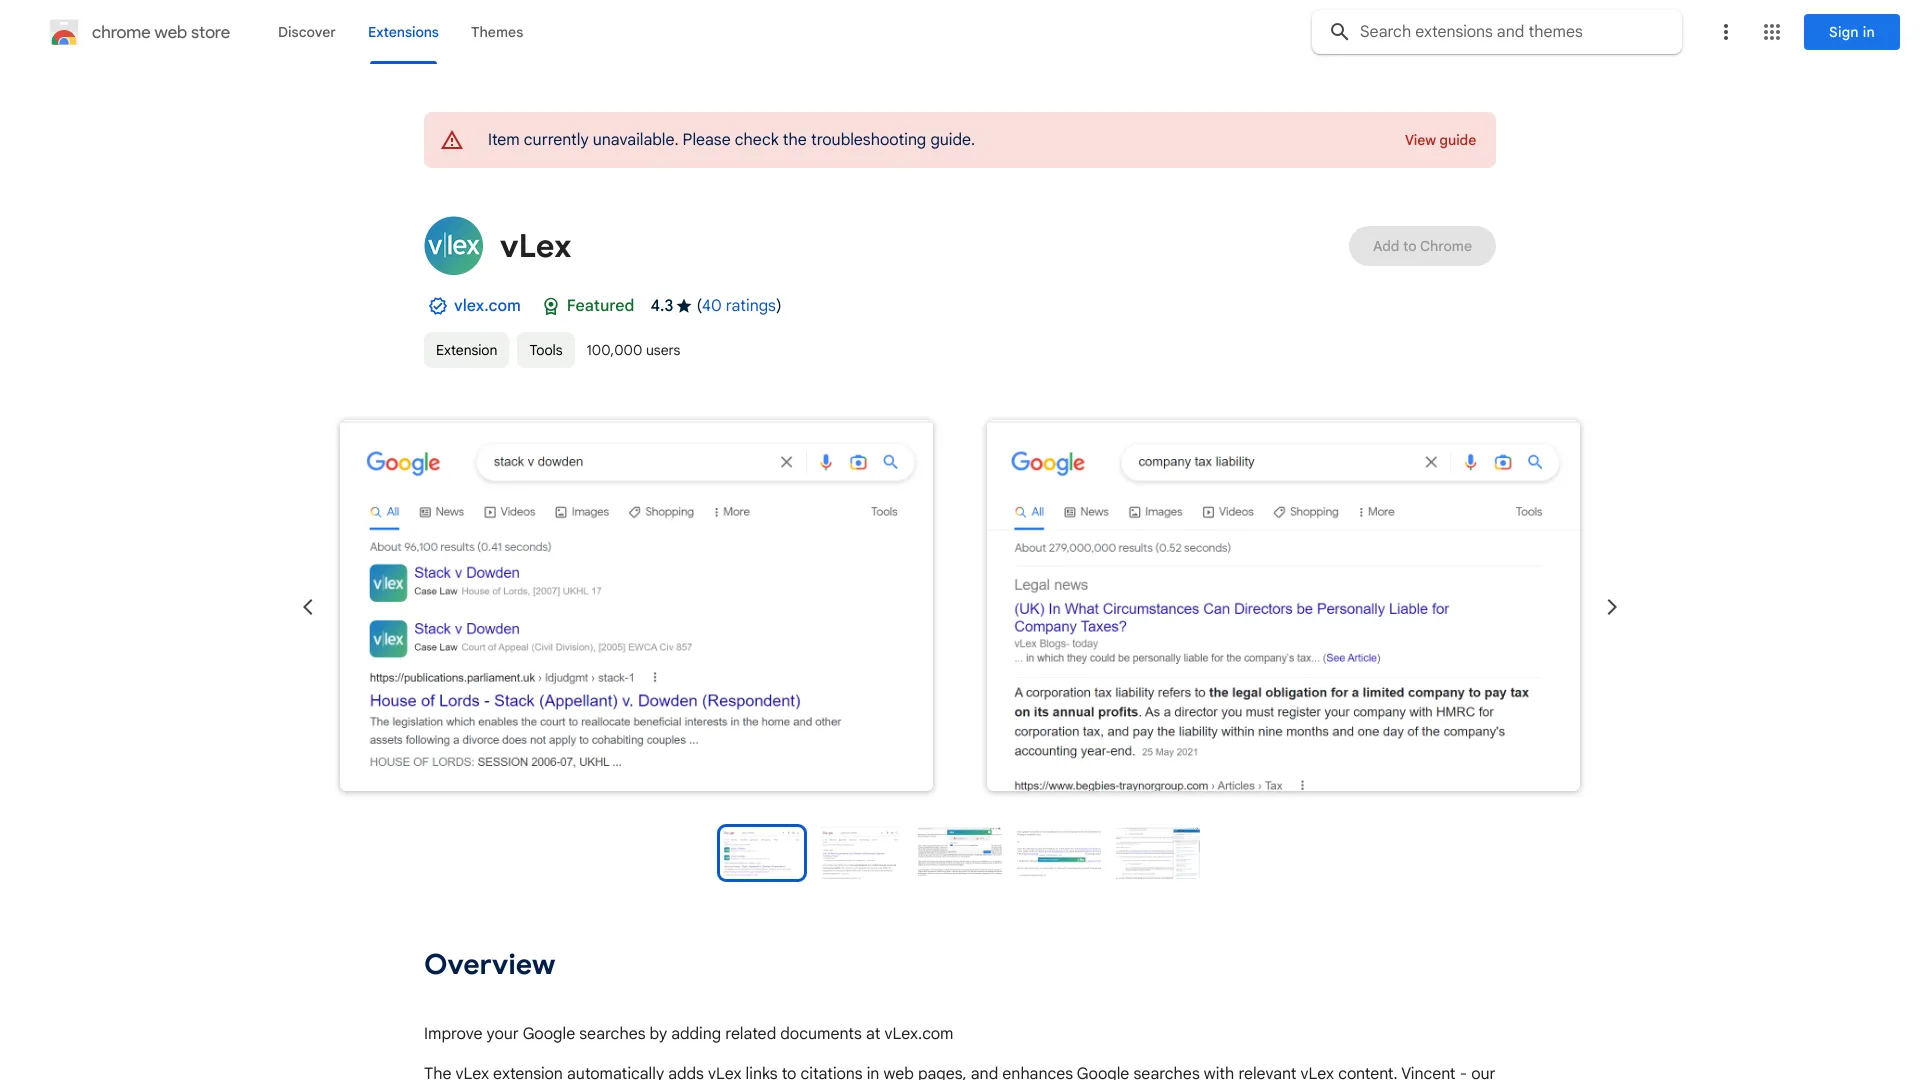The height and width of the screenshot is (1080, 1920).
Task: Click Sign in button
Action: tap(1851, 32)
